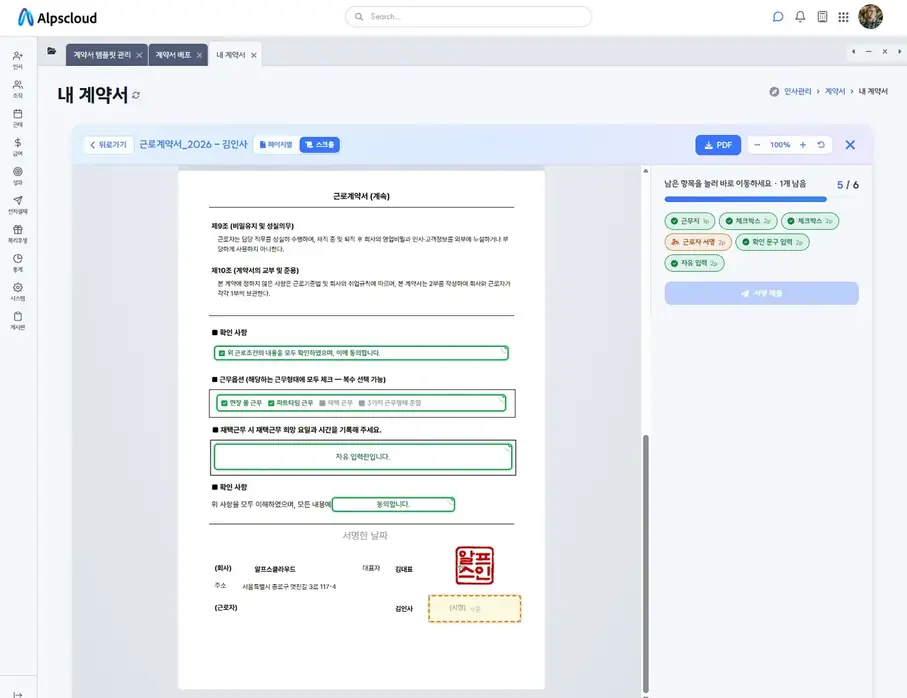Refresh the 내 계약서 page
This screenshot has height=698, width=907.
[x=136, y=95]
